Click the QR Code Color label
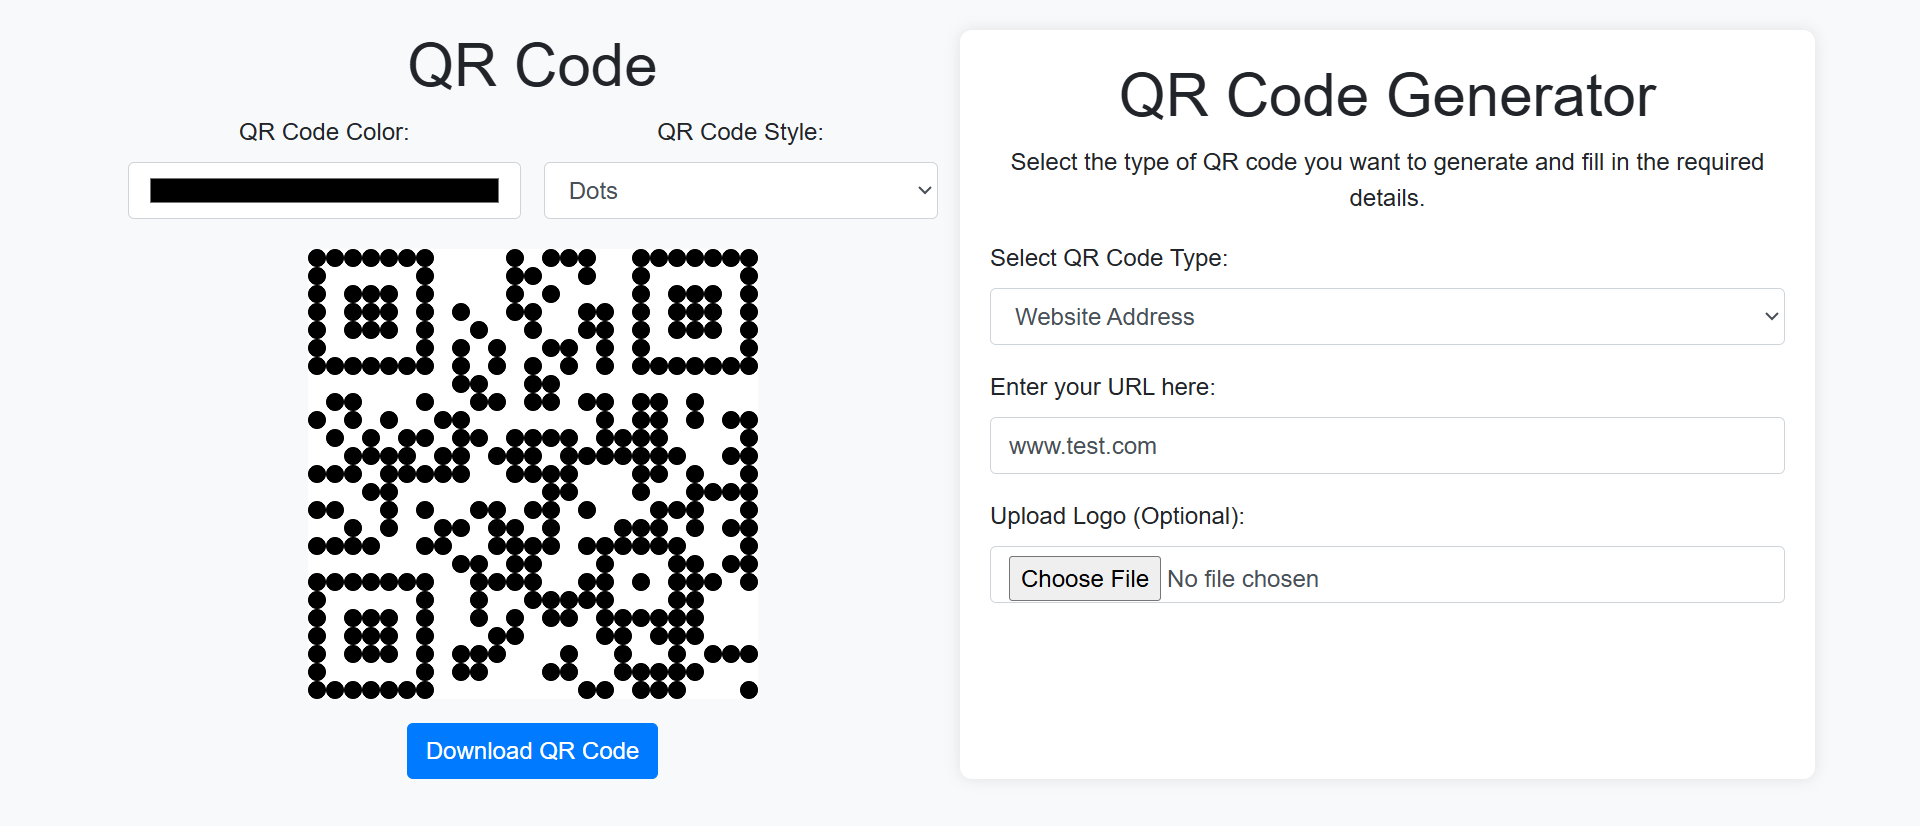The width and height of the screenshot is (1920, 826). pyautogui.click(x=324, y=131)
